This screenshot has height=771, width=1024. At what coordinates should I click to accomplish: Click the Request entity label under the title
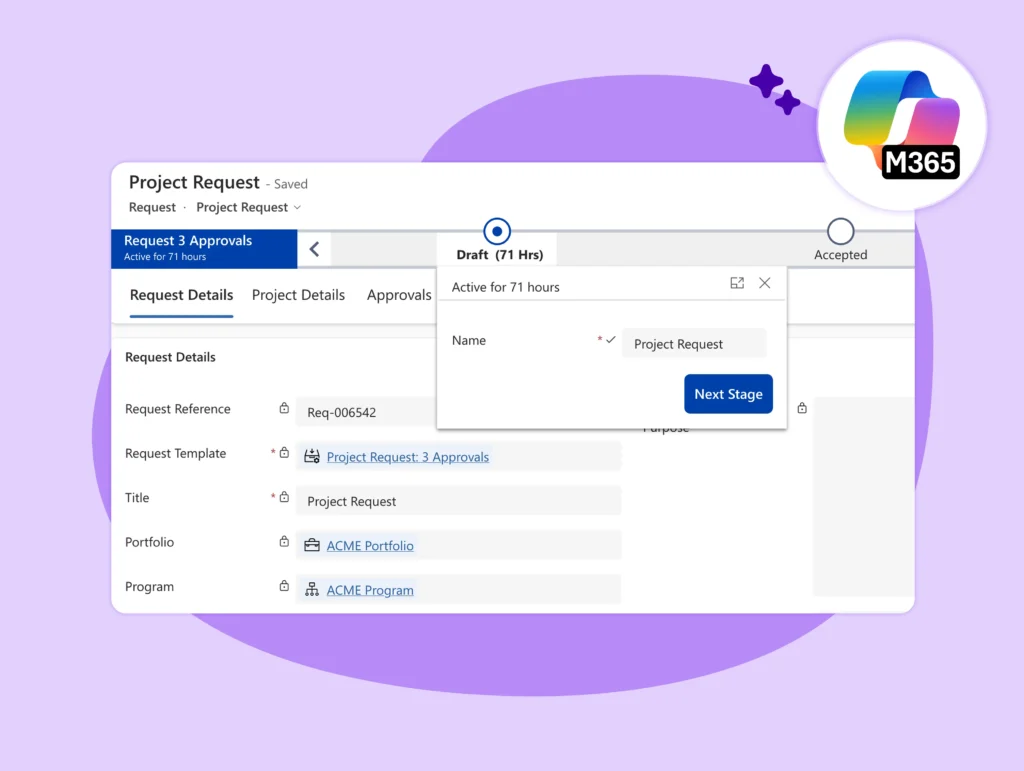pyautogui.click(x=152, y=207)
